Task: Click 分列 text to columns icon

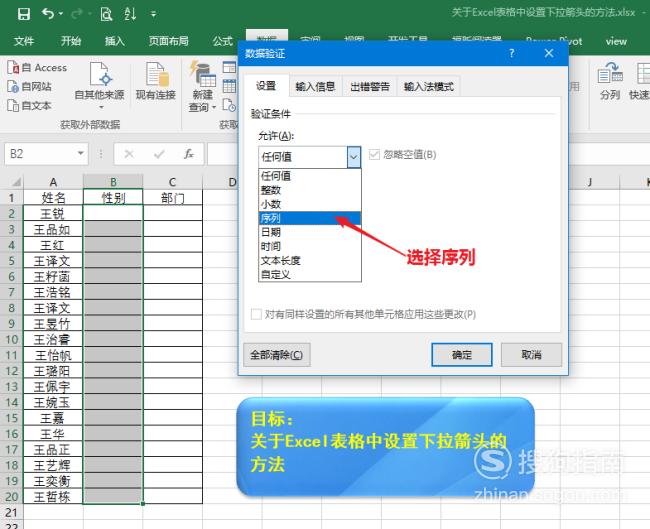Action: click(x=610, y=81)
